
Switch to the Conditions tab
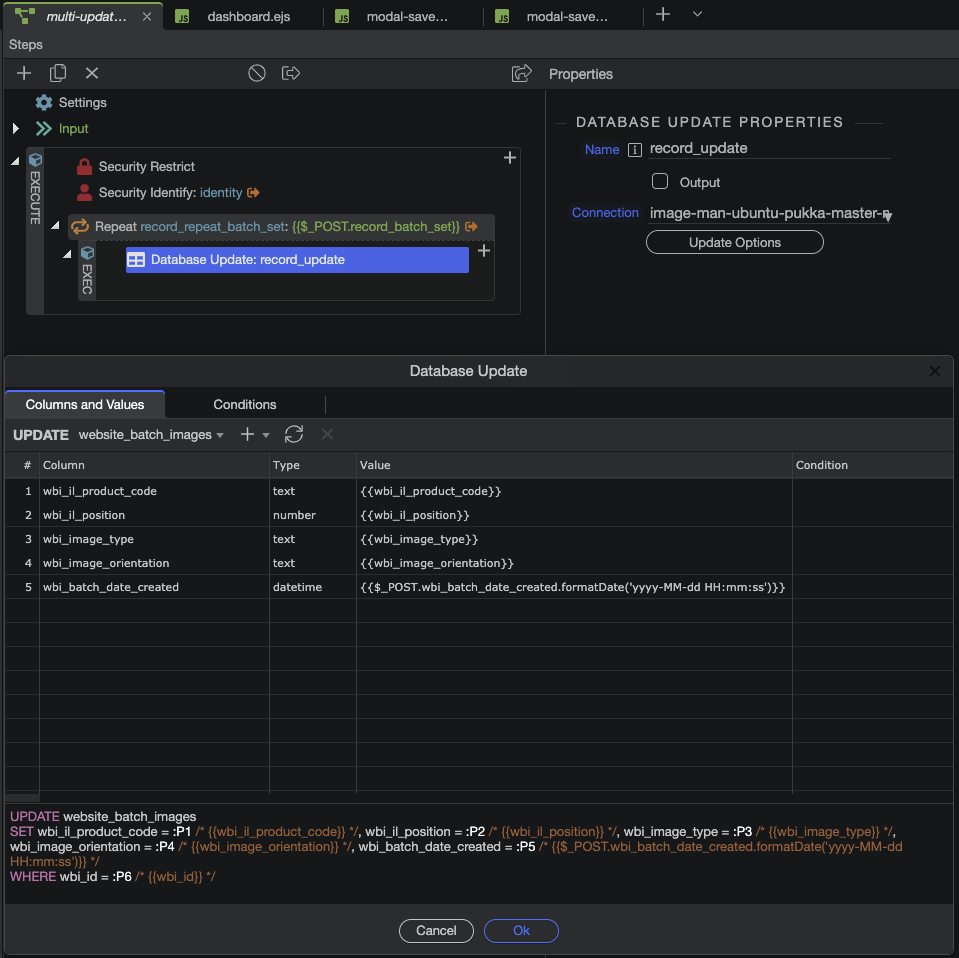pyautogui.click(x=244, y=404)
